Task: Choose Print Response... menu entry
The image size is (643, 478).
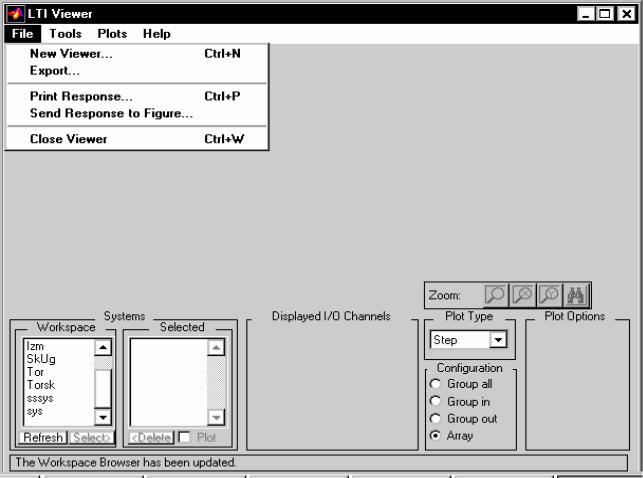Action: tap(137, 96)
